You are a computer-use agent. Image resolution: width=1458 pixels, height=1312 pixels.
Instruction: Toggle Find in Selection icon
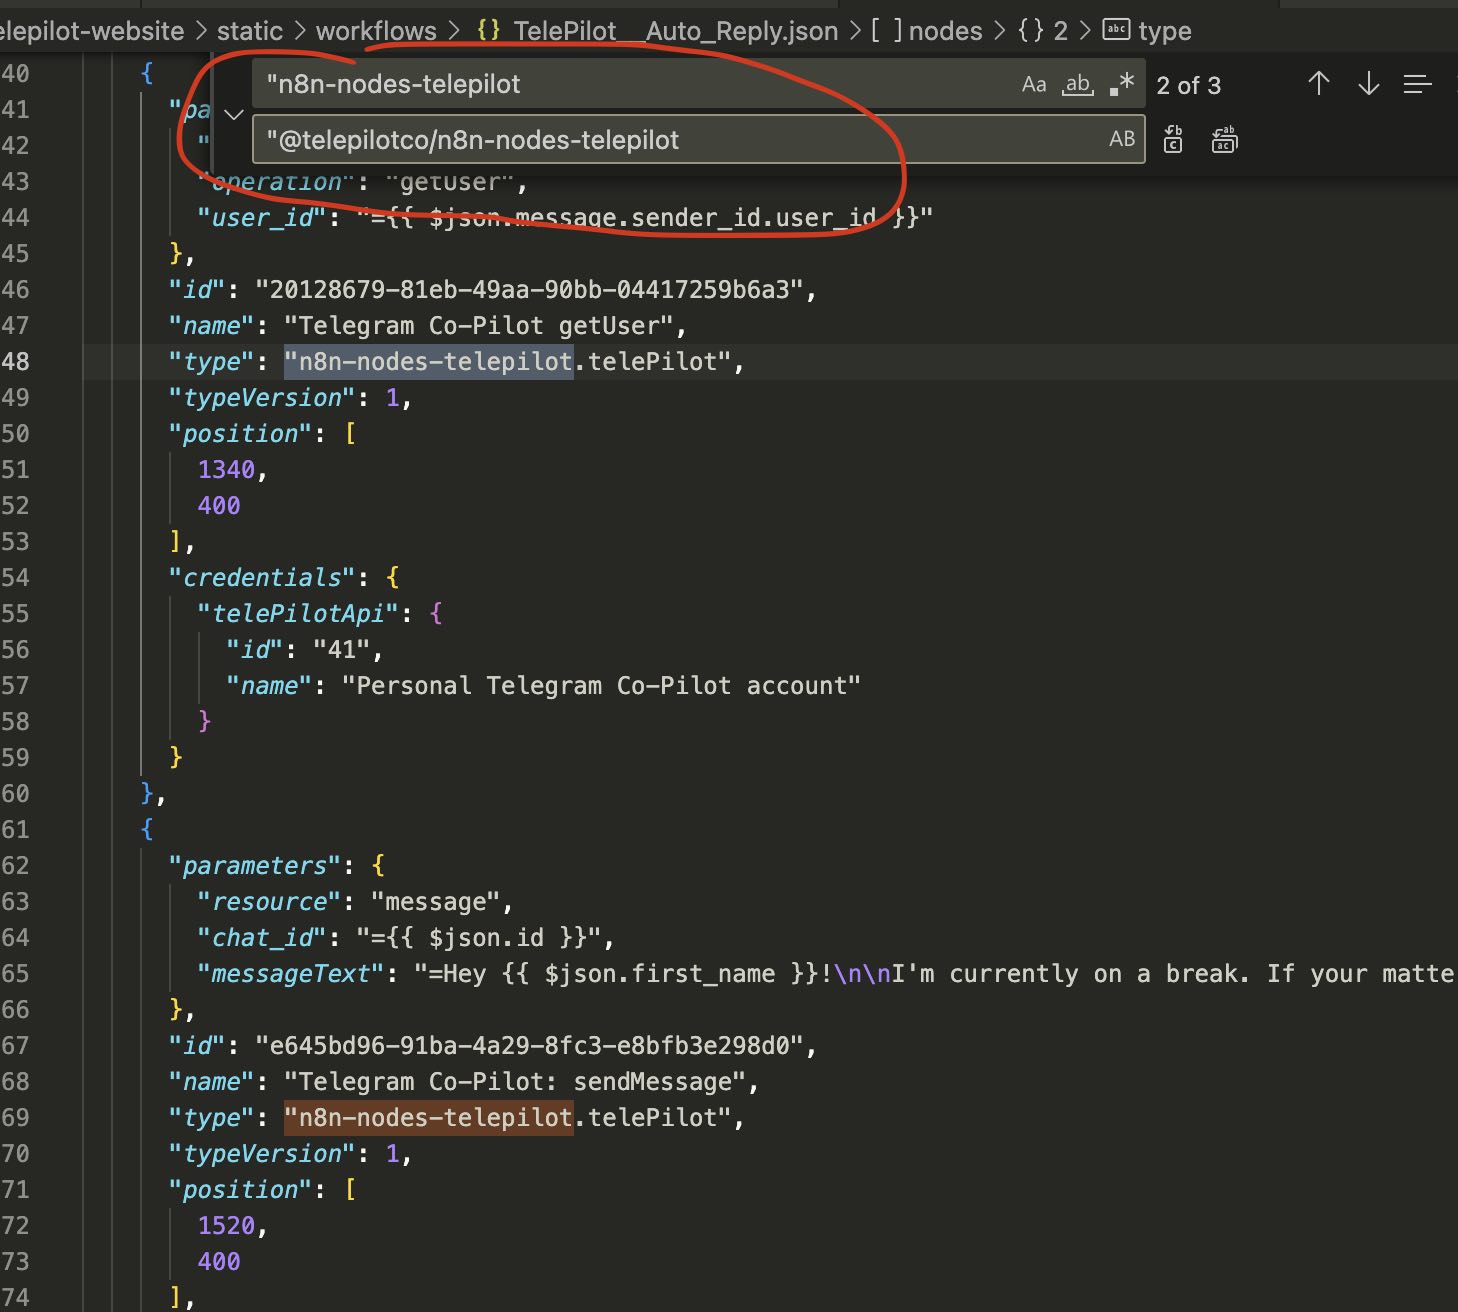[x=1418, y=84]
